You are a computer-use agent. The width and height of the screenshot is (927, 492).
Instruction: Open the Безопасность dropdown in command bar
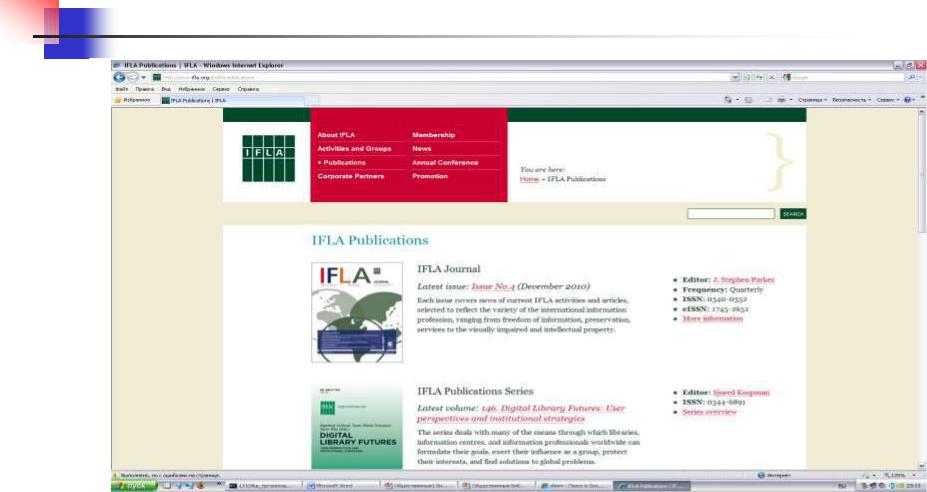click(851, 100)
